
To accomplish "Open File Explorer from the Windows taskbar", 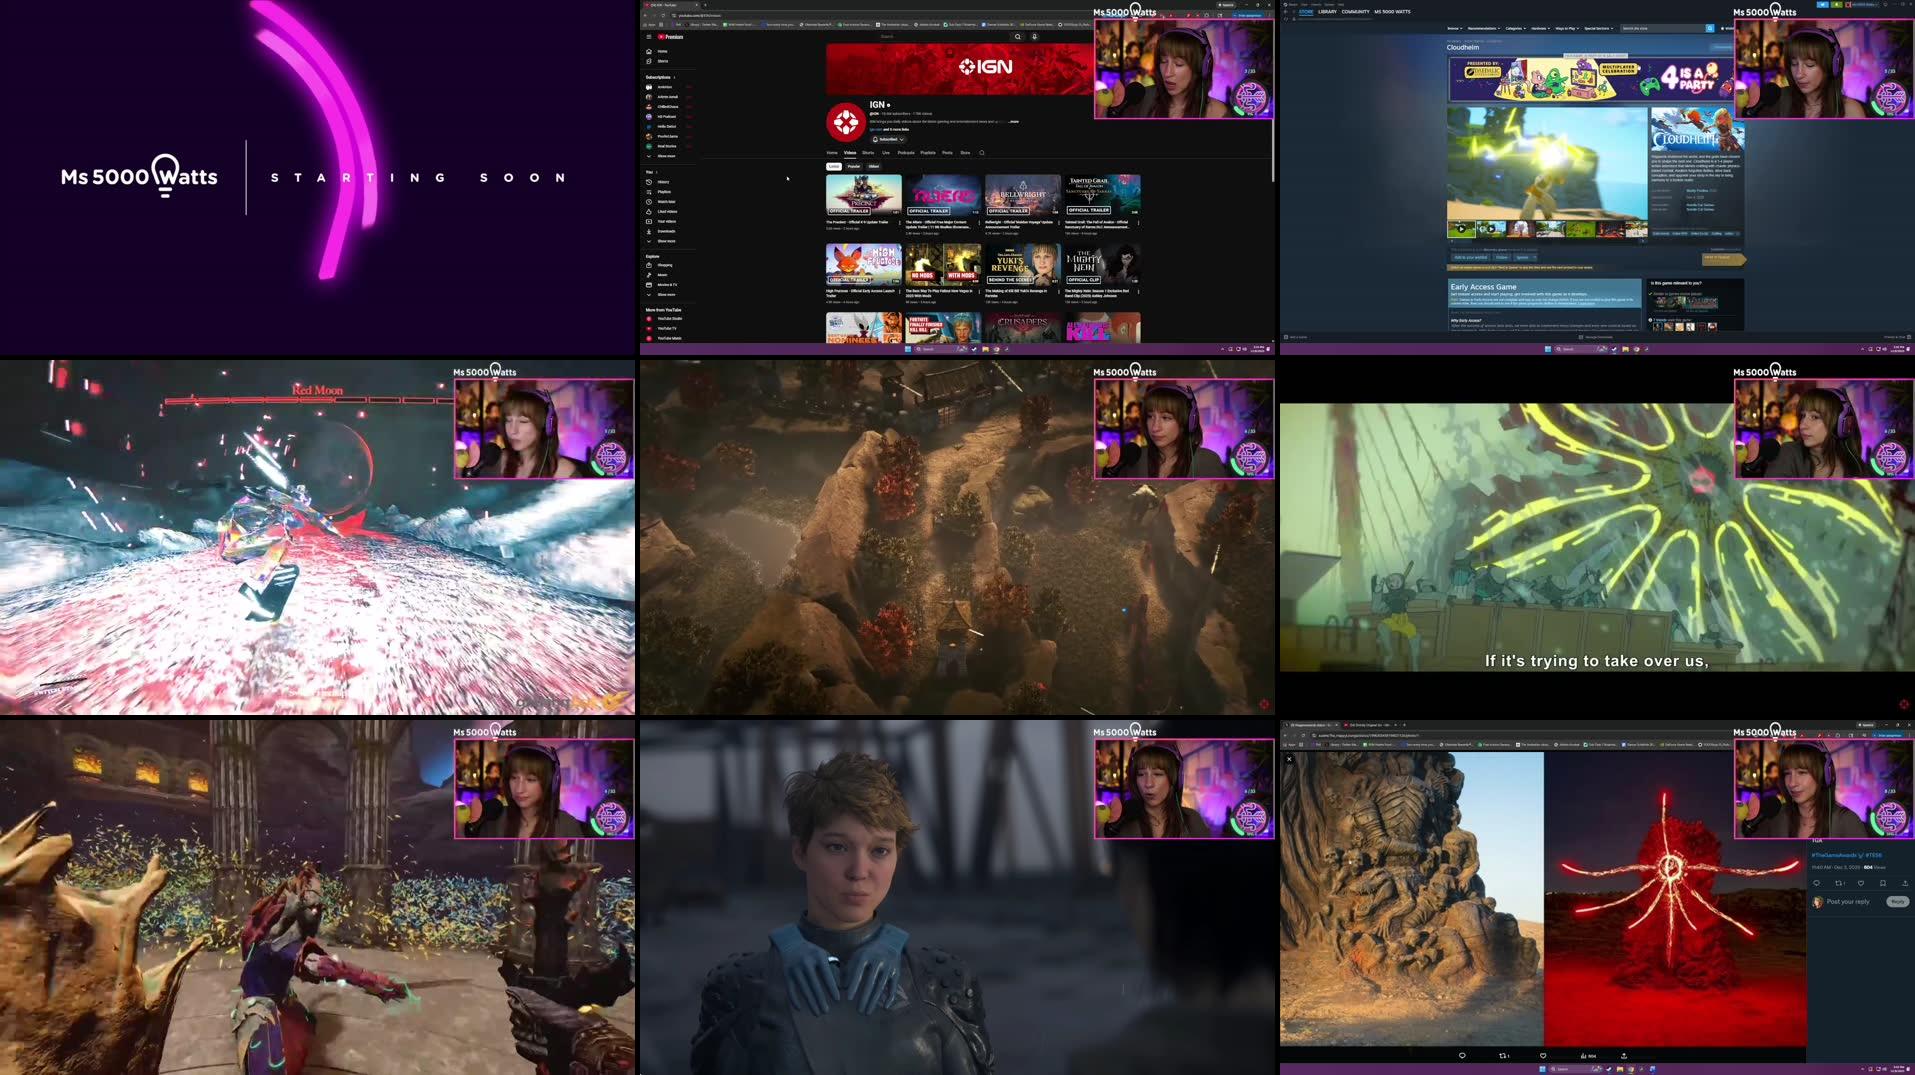I will coord(1619,1068).
